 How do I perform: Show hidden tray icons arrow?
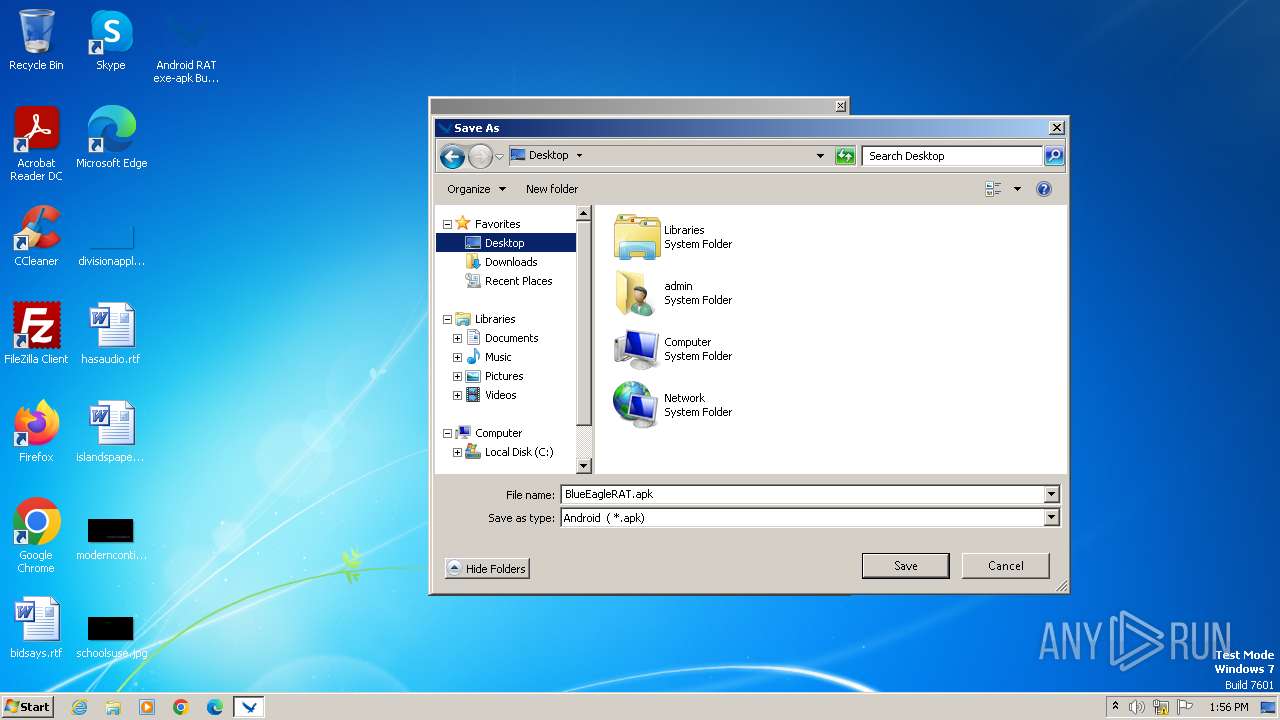[1115, 706]
